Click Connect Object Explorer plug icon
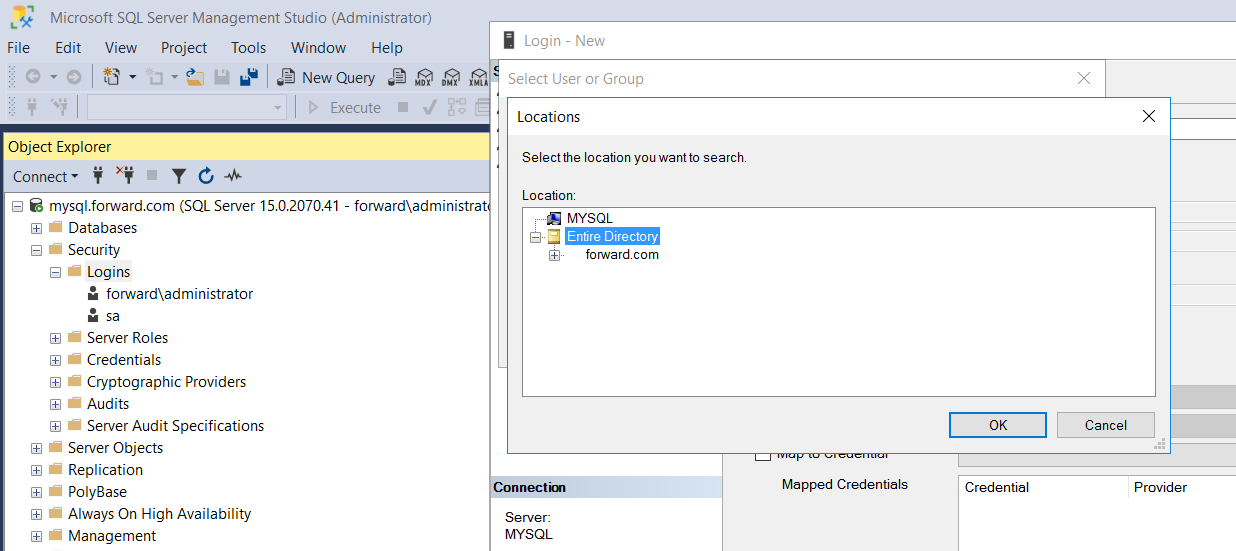 point(98,176)
